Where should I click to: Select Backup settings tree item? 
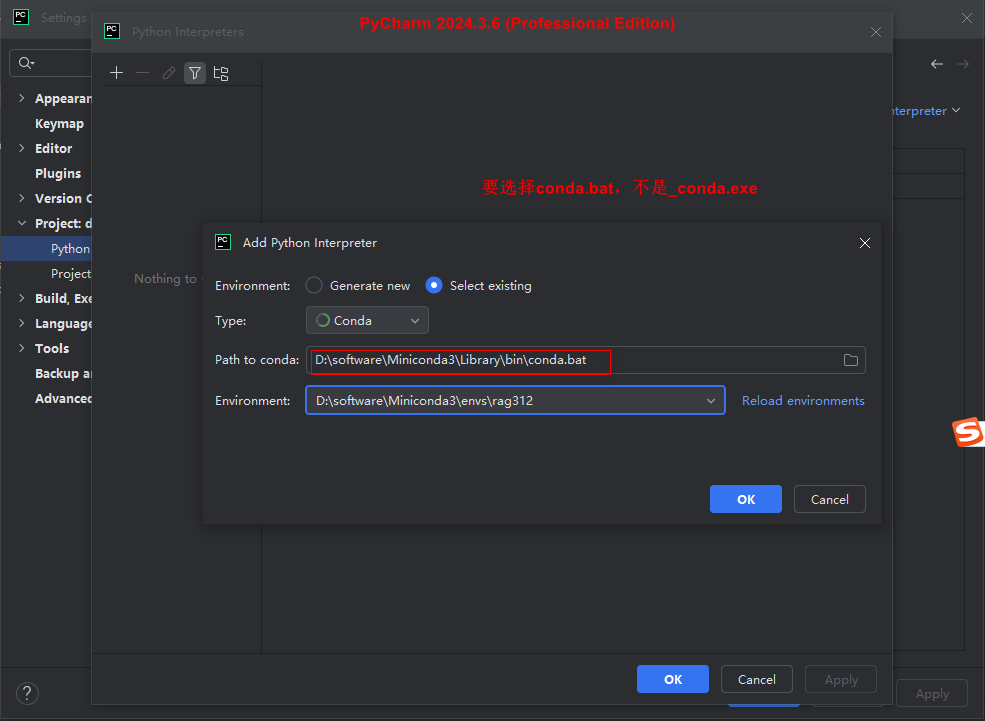[x=63, y=374]
